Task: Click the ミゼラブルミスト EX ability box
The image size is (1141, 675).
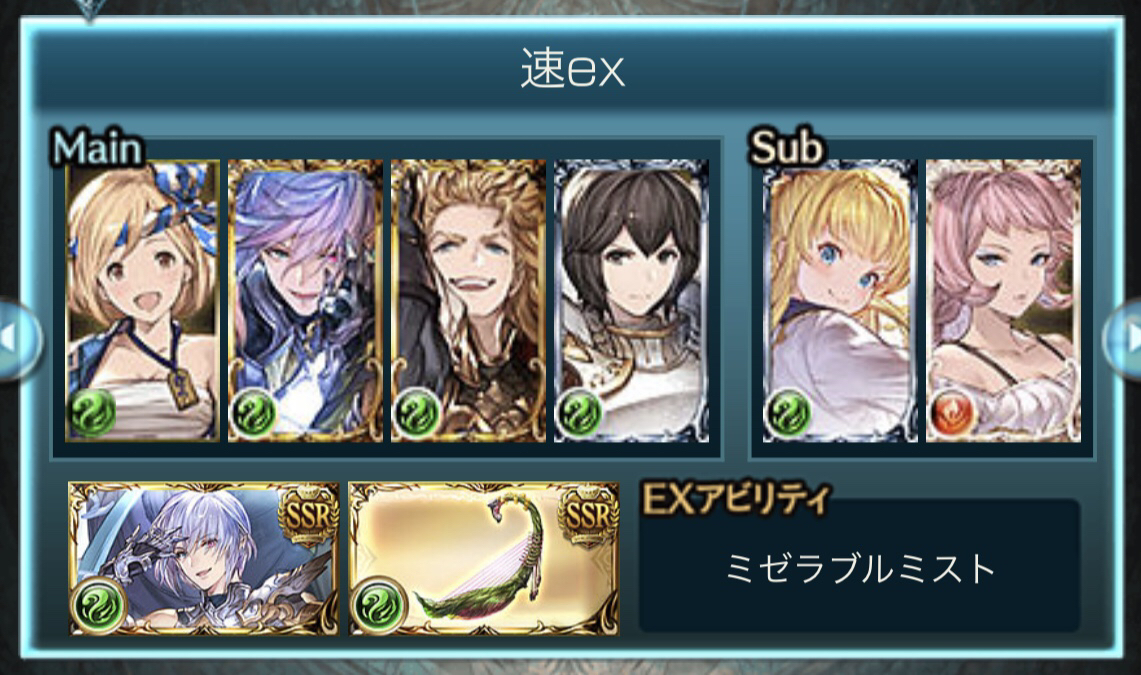Action: pos(859,567)
